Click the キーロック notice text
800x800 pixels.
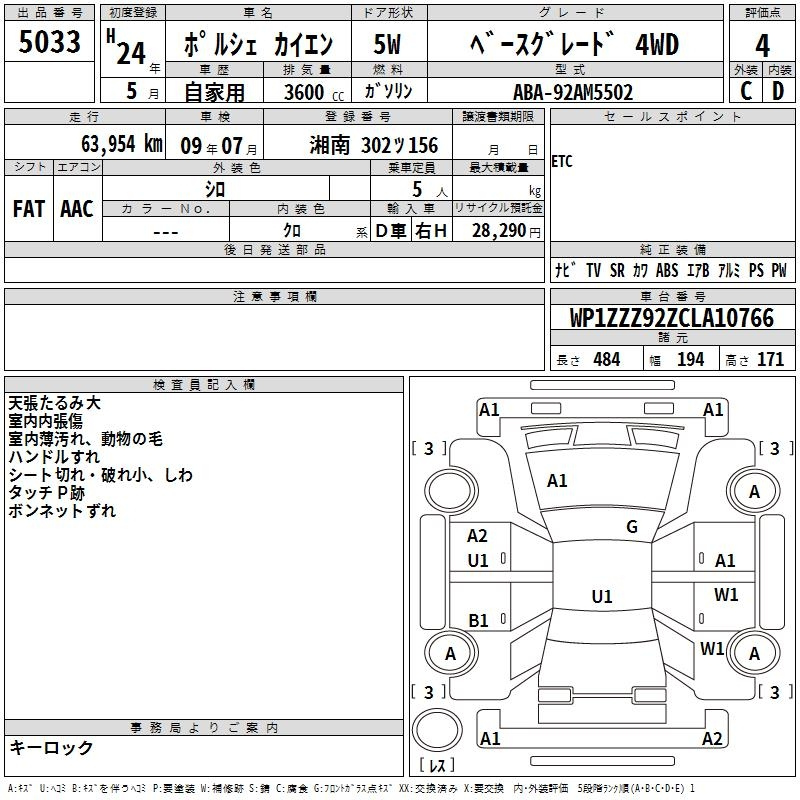[x=51, y=748]
